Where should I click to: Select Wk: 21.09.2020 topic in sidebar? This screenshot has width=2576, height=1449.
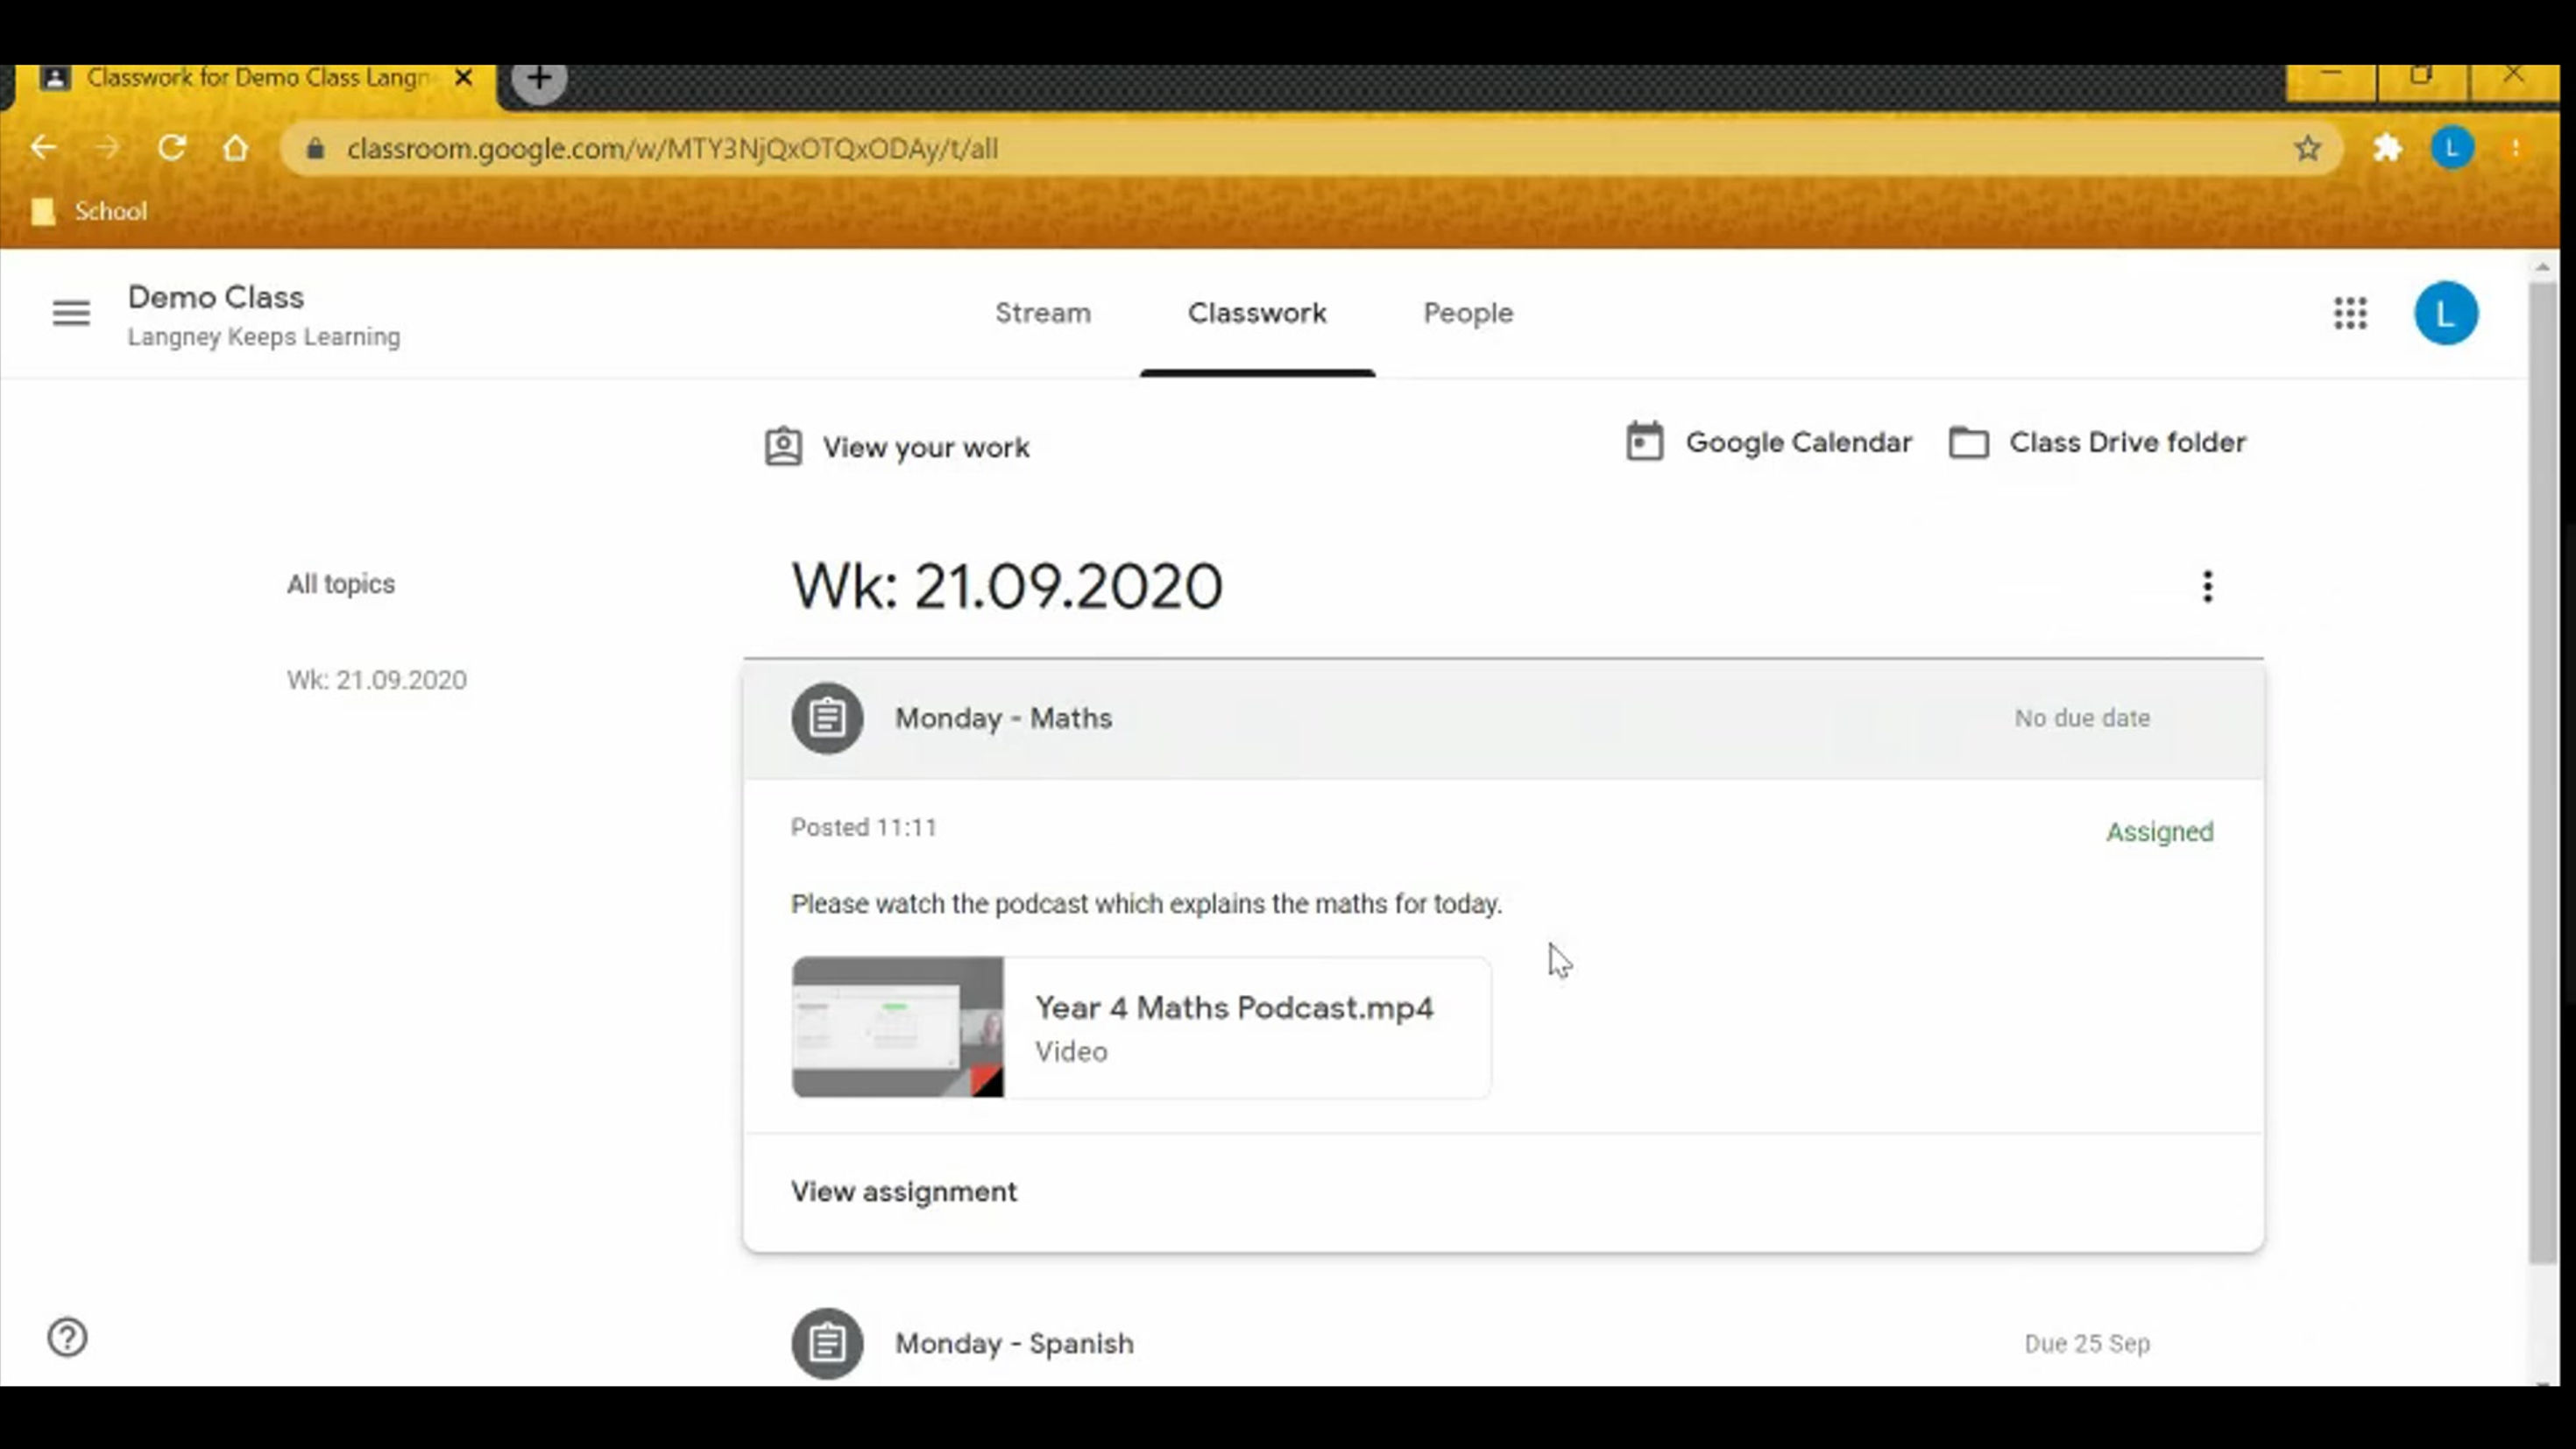(x=376, y=680)
